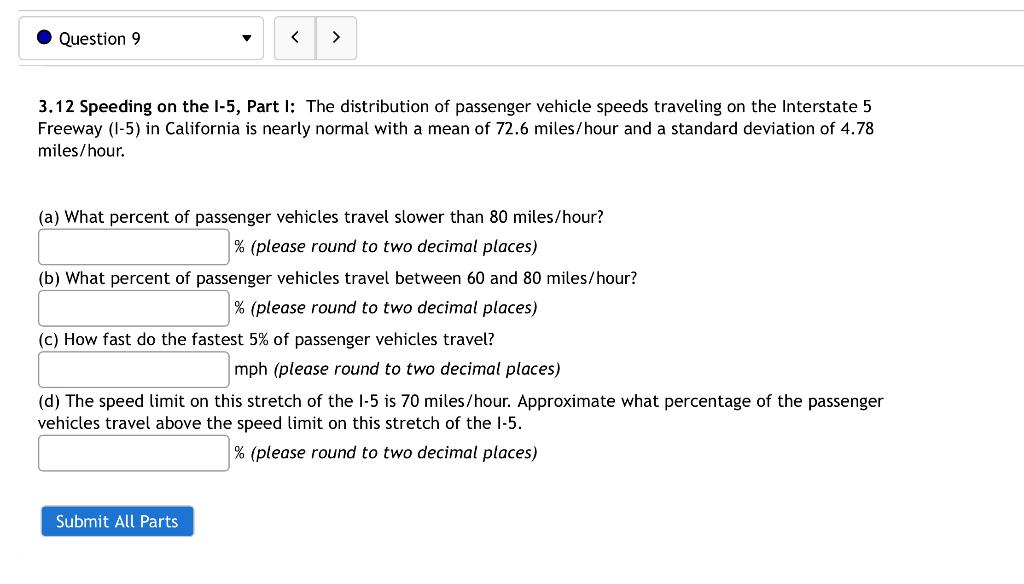Viewport: 1024px width, 584px height.
Task: Click the unanswered question indicator icon
Action: click(x=43, y=36)
